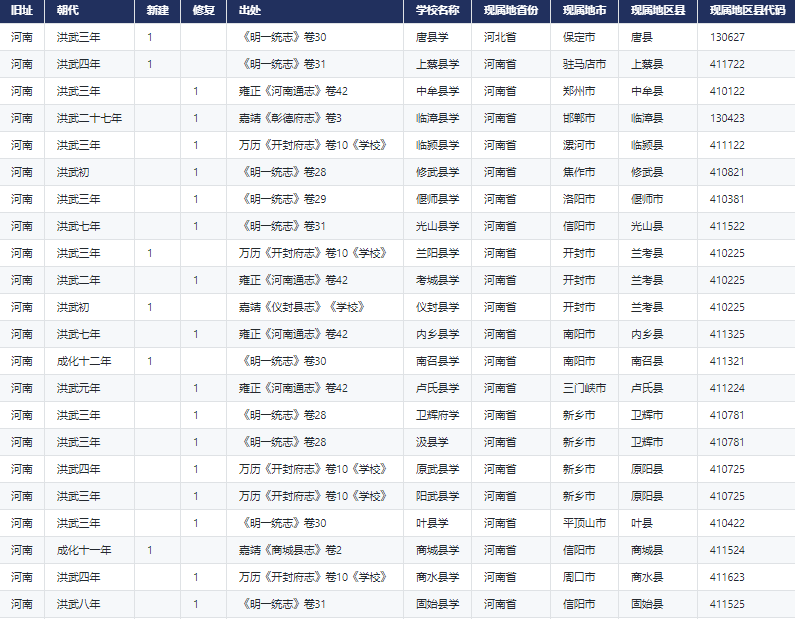Viewport: 795px width, 619px height.
Task: Select the school name cell 上蔡县学
Action: [x=438, y=64]
